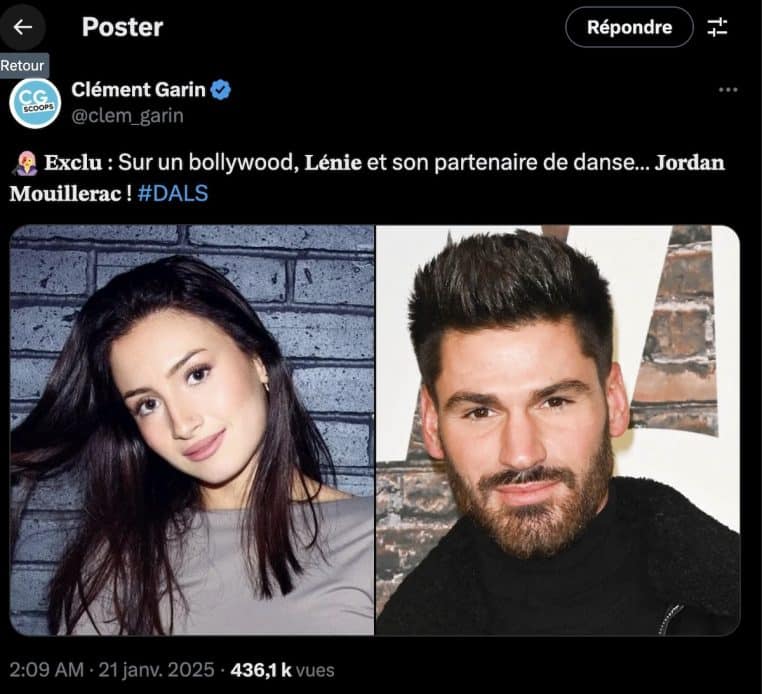
Task: Click the blue verified badge
Action: [221, 90]
